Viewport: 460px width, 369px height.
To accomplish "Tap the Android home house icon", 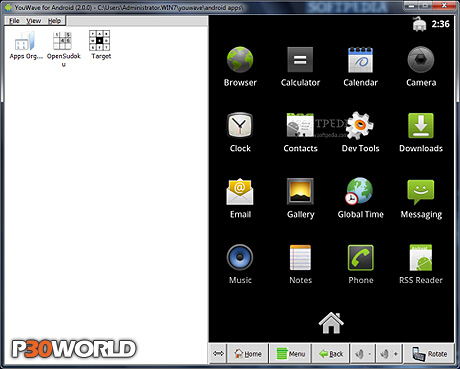I will [331, 323].
